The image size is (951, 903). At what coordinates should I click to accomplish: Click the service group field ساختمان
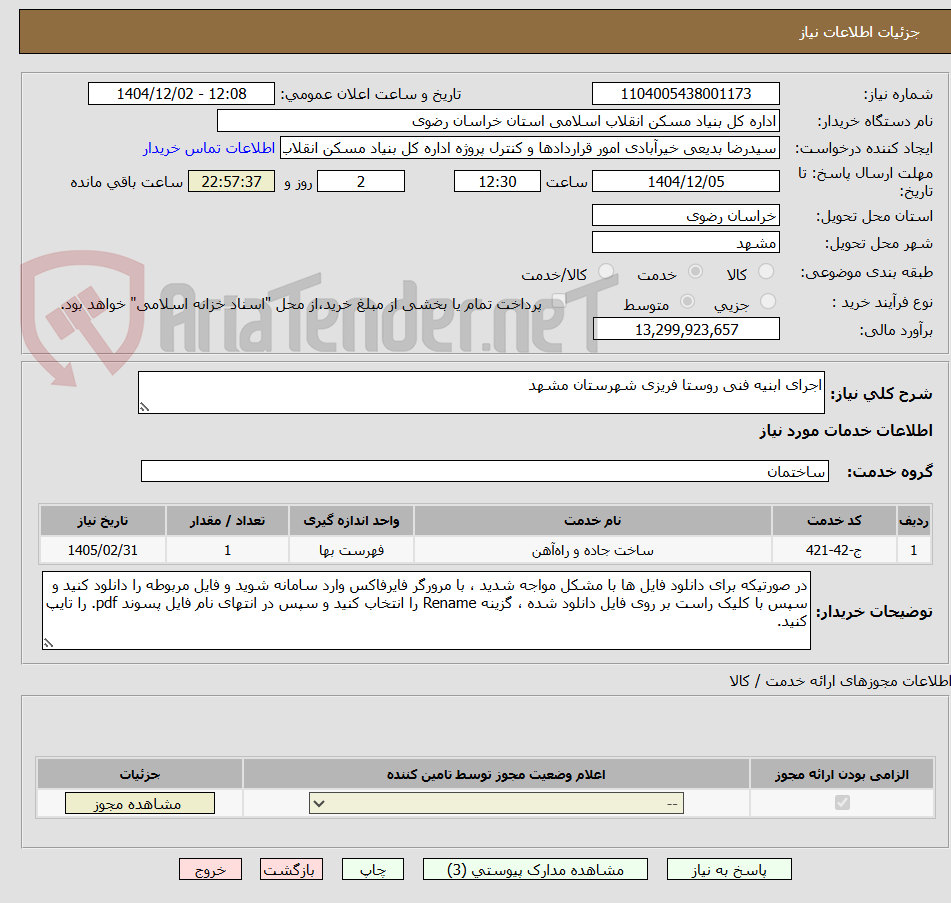pyautogui.click(x=485, y=471)
